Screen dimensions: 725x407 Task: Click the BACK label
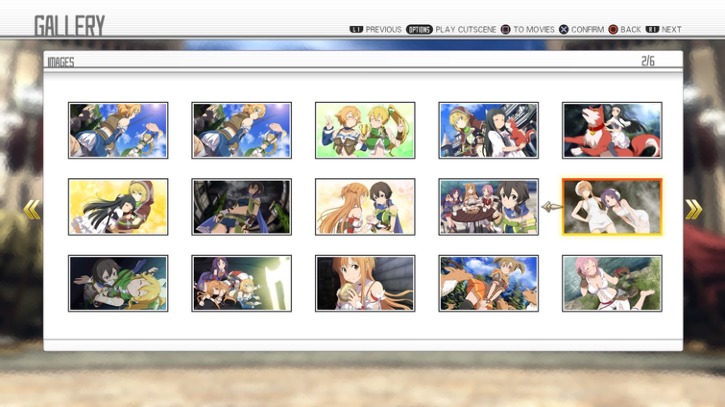point(631,30)
